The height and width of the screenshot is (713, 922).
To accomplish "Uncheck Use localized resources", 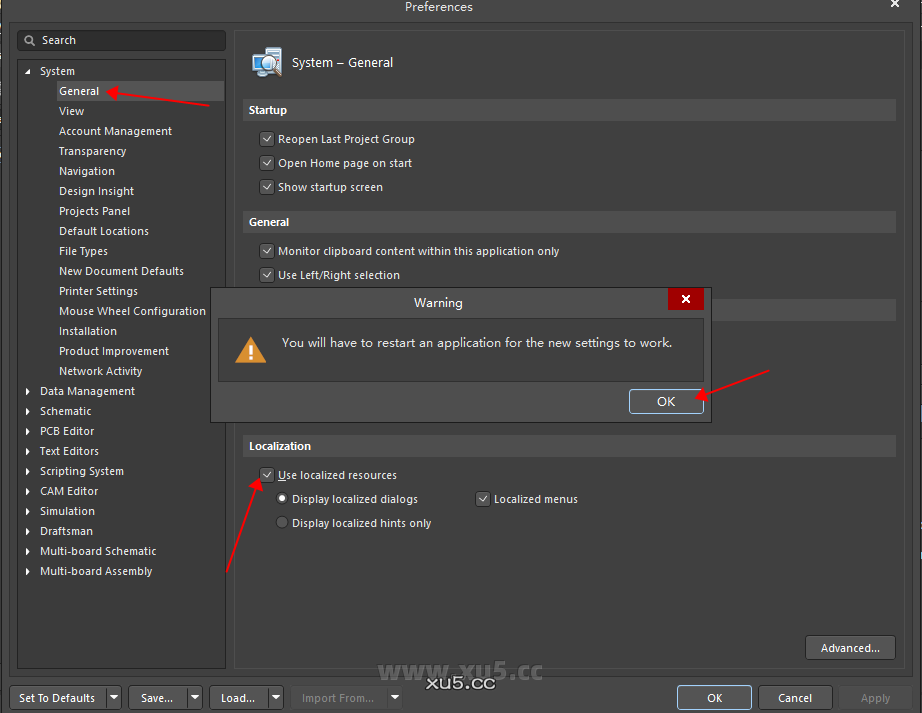I will click(267, 474).
